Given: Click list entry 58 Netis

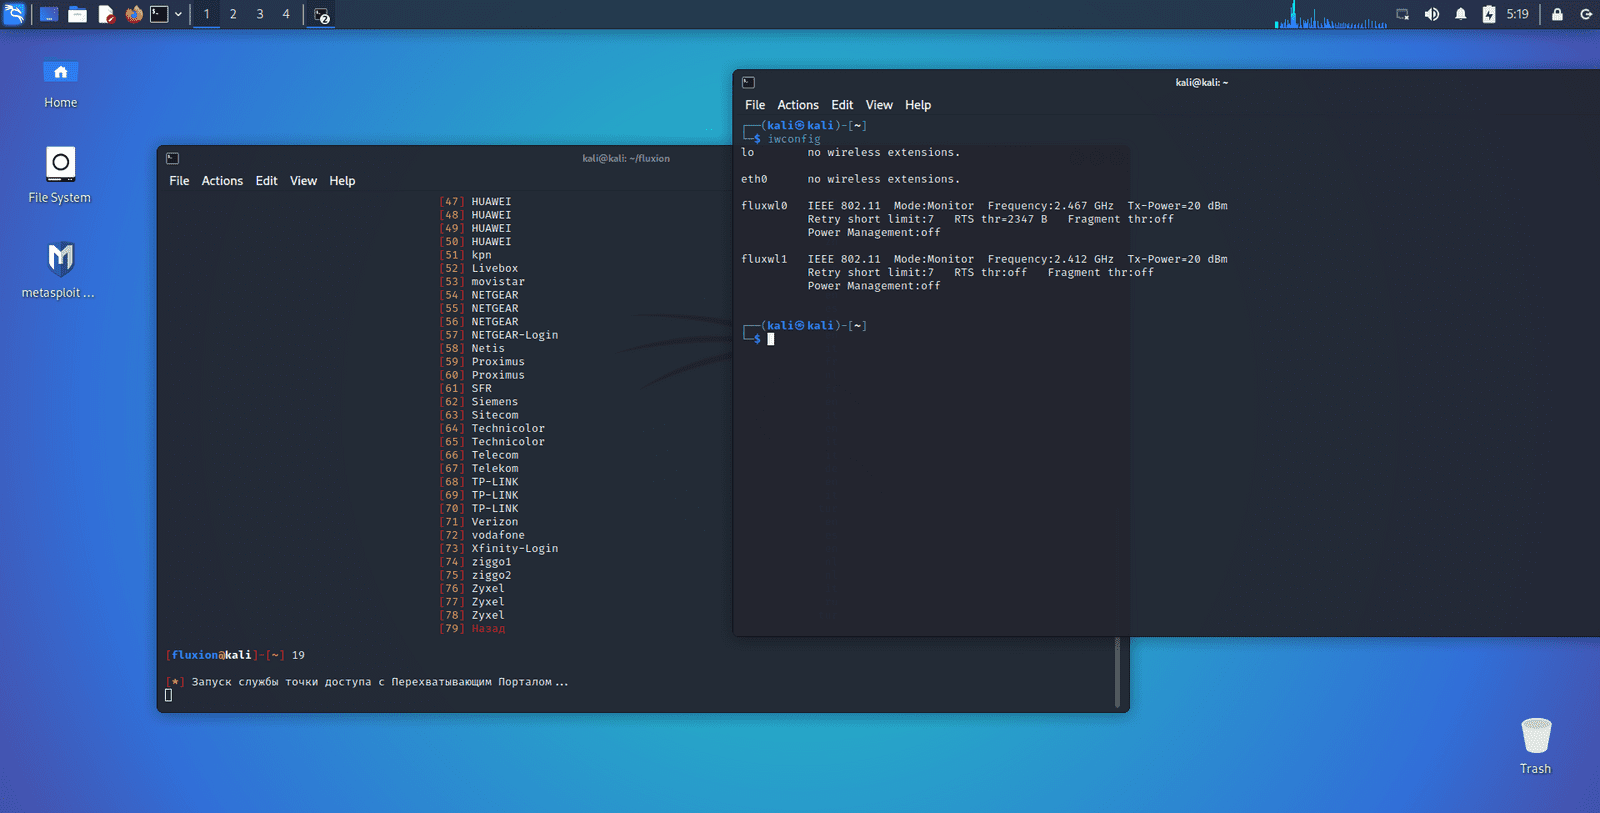Looking at the screenshot, I should click(472, 348).
